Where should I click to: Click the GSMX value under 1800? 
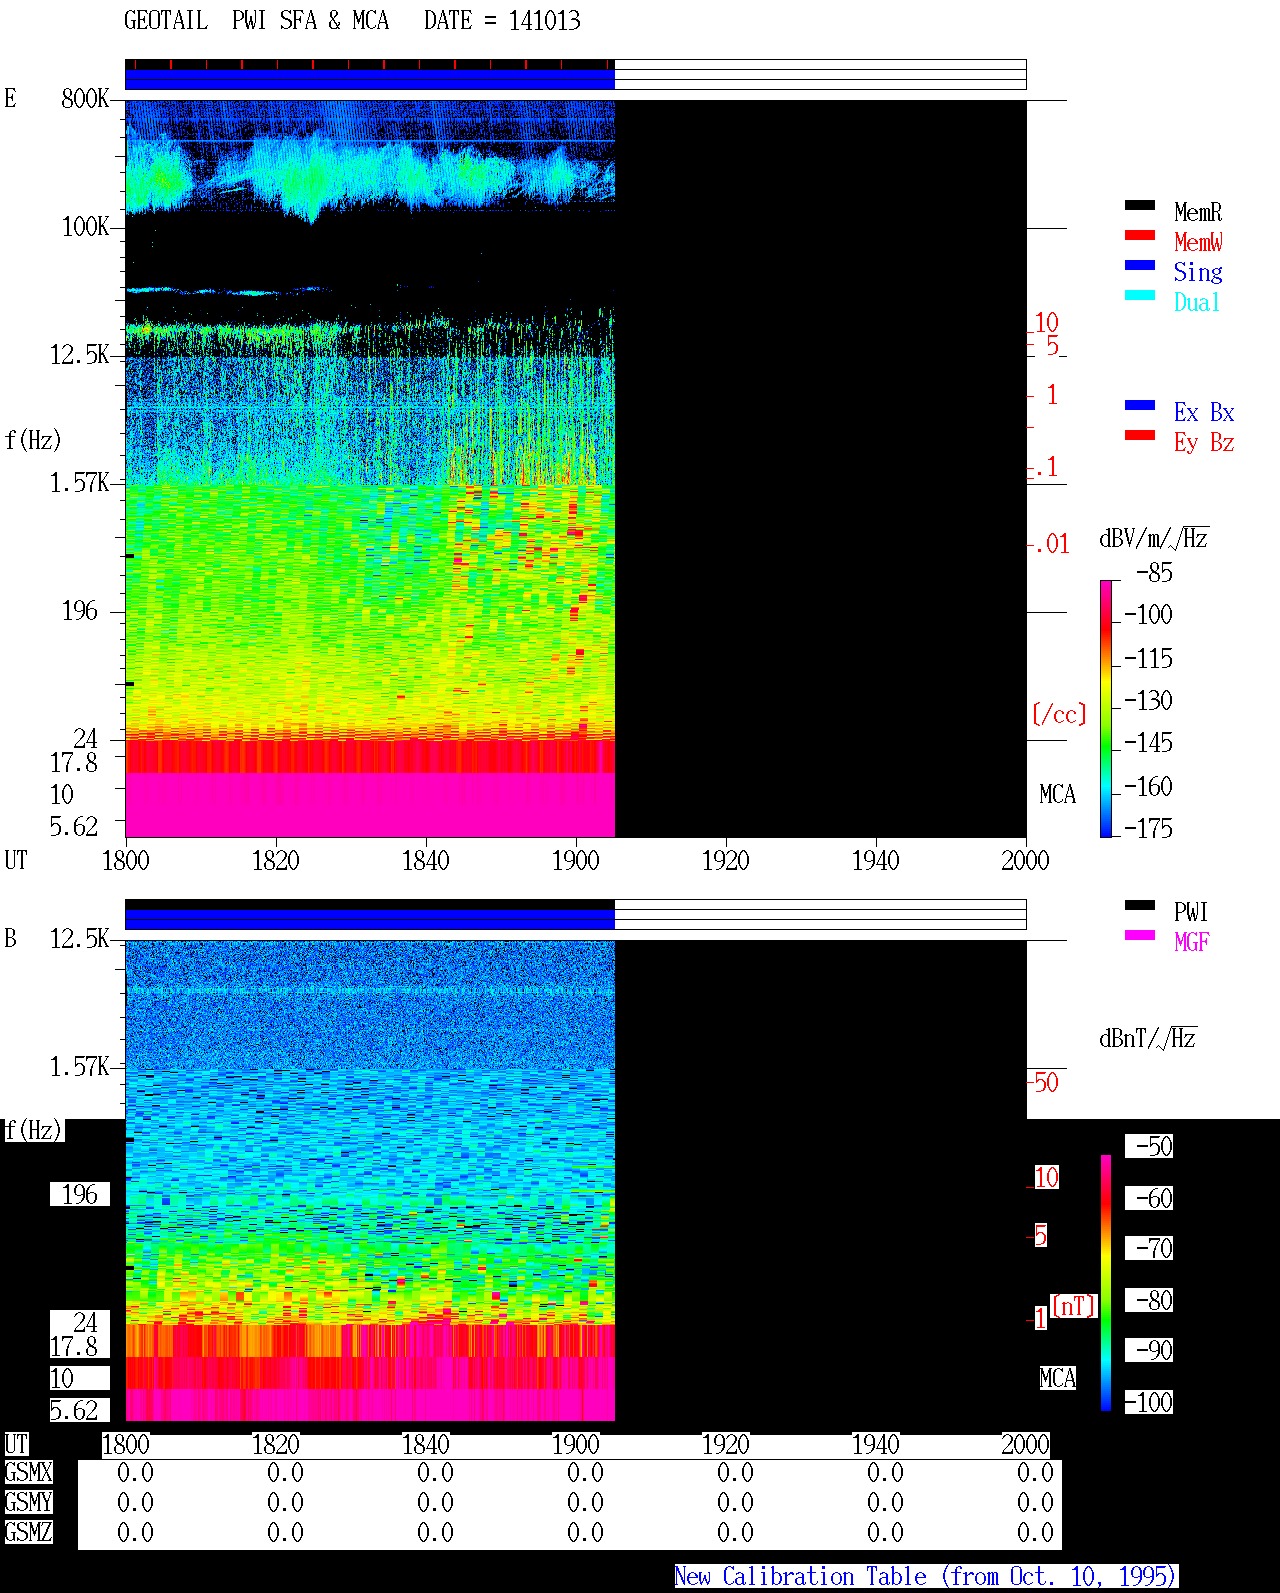tap(135, 1472)
